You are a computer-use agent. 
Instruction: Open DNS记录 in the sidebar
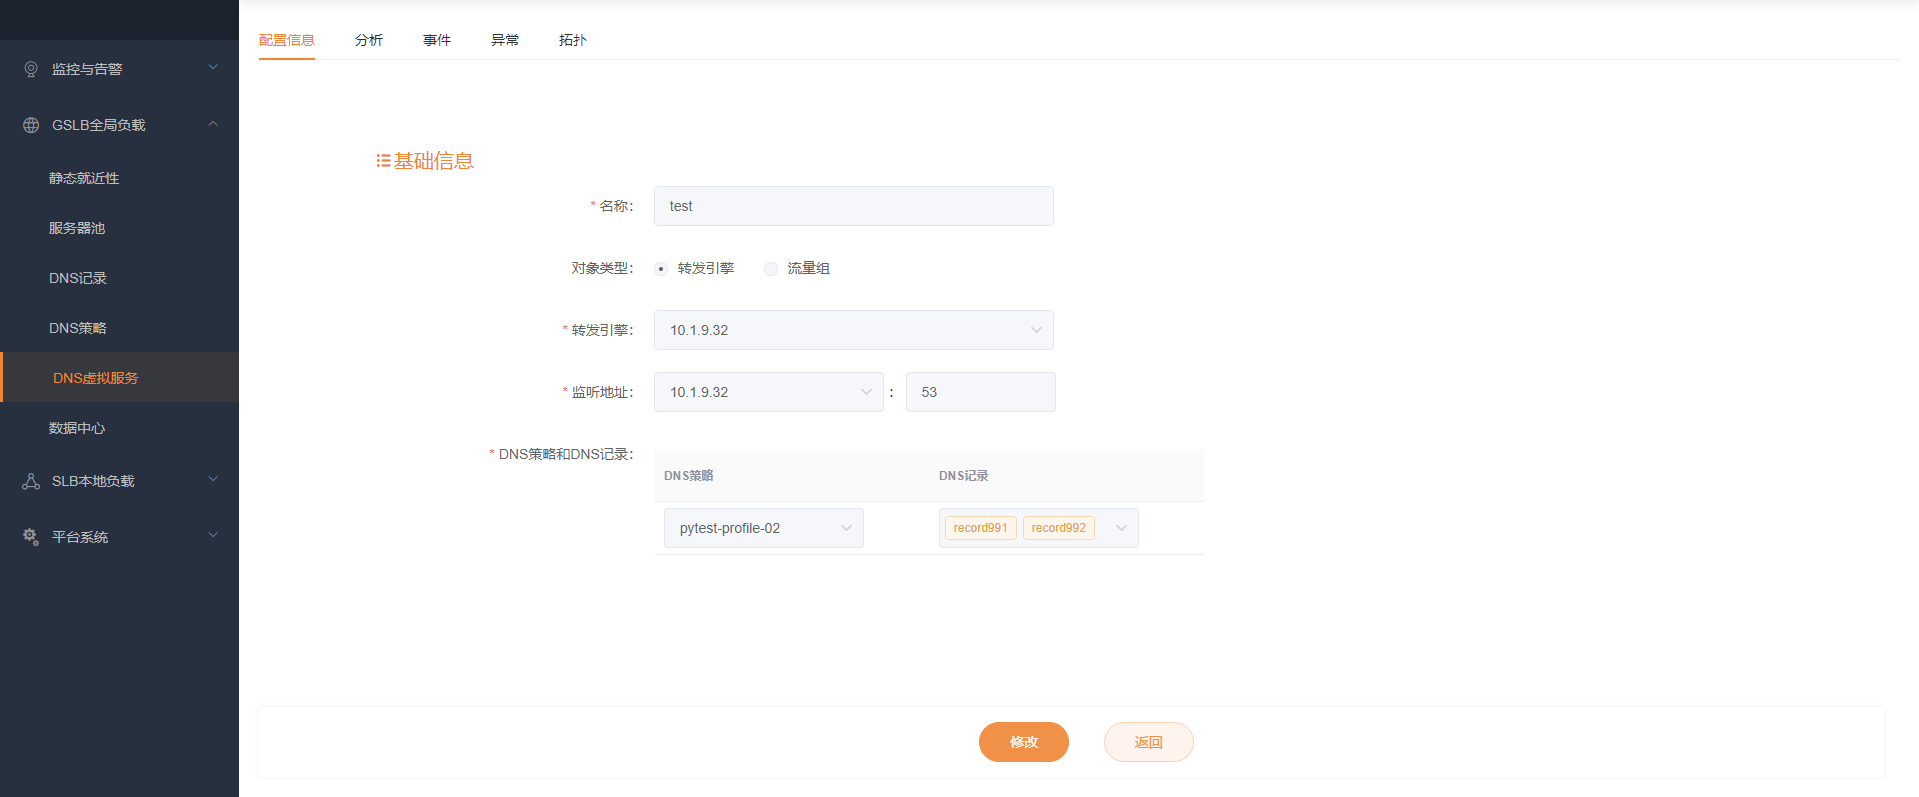[120, 278]
